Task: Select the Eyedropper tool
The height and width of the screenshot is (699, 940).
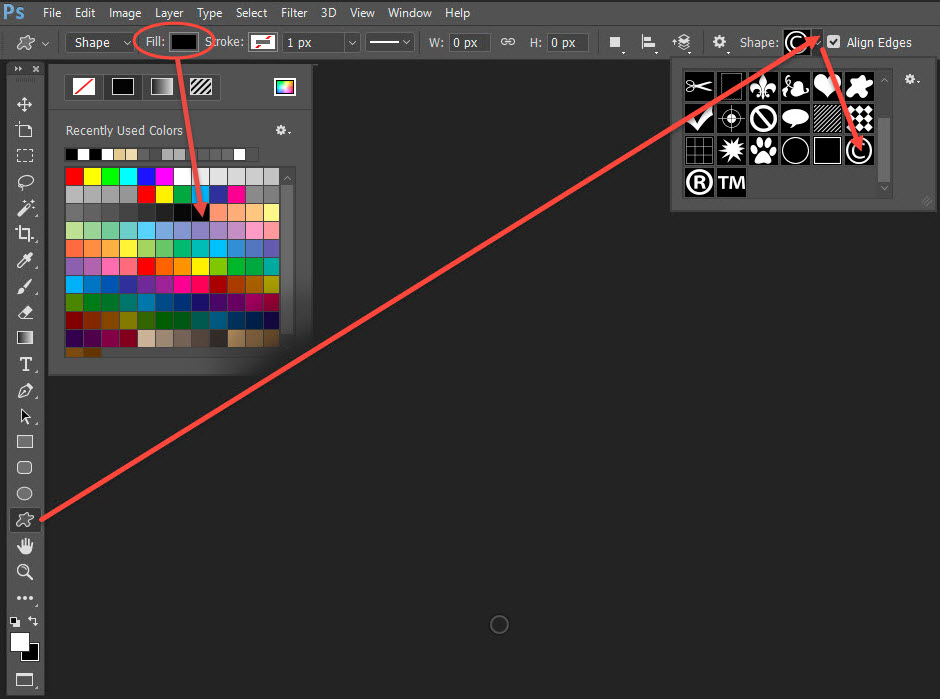Action: click(25, 260)
